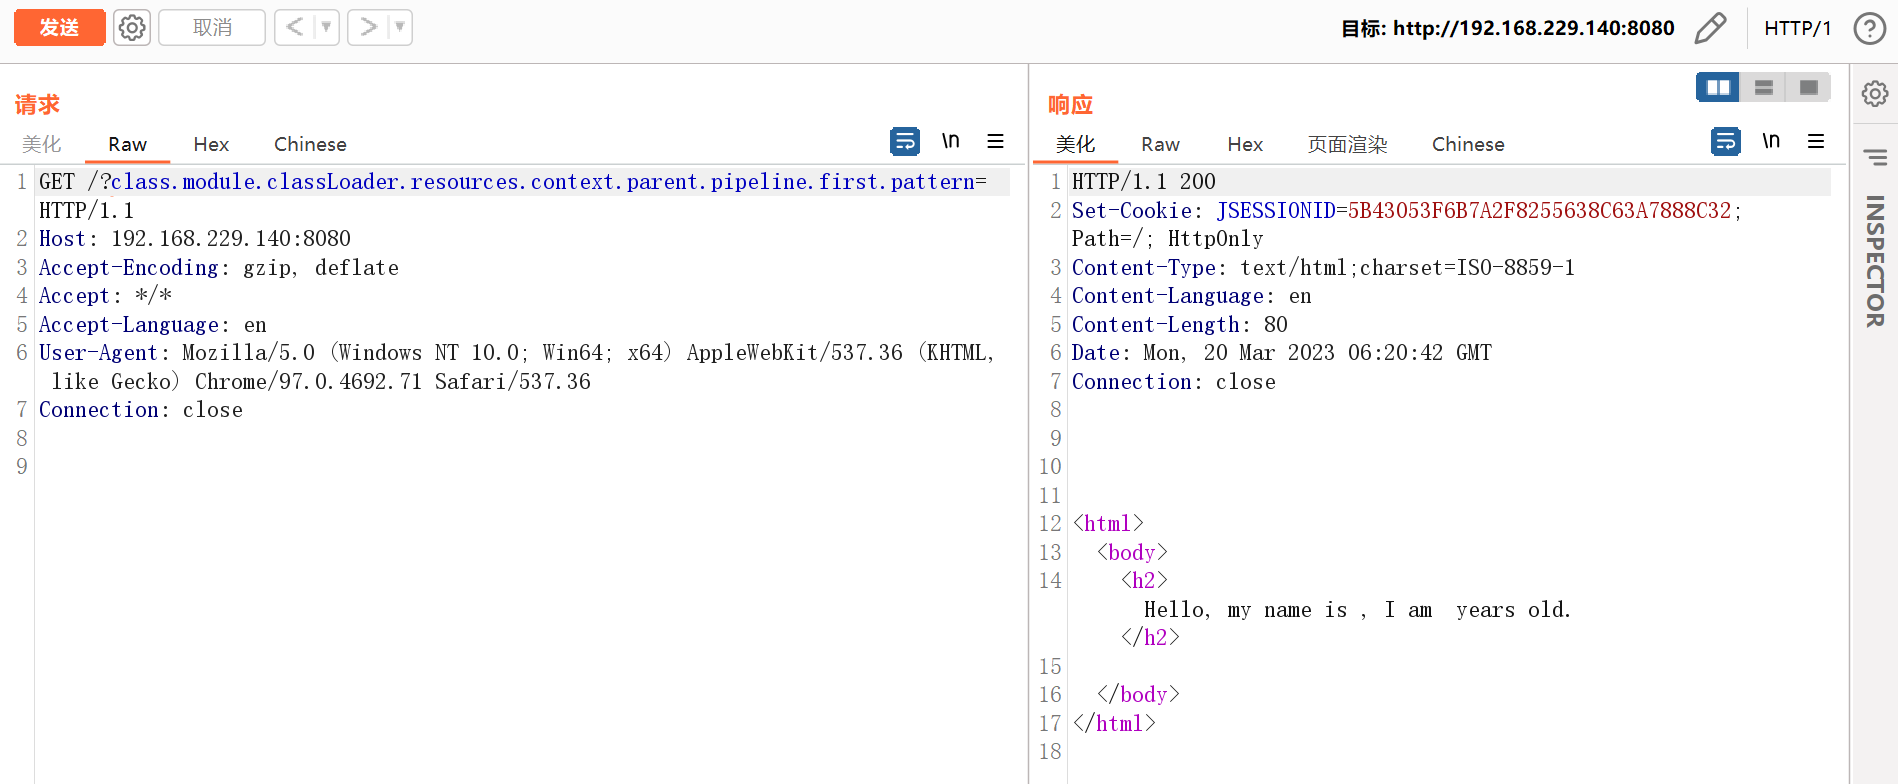Click the HTTP/1 protocol label
The width and height of the screenshot is (1898, 784).
(x=1797, y=28)
